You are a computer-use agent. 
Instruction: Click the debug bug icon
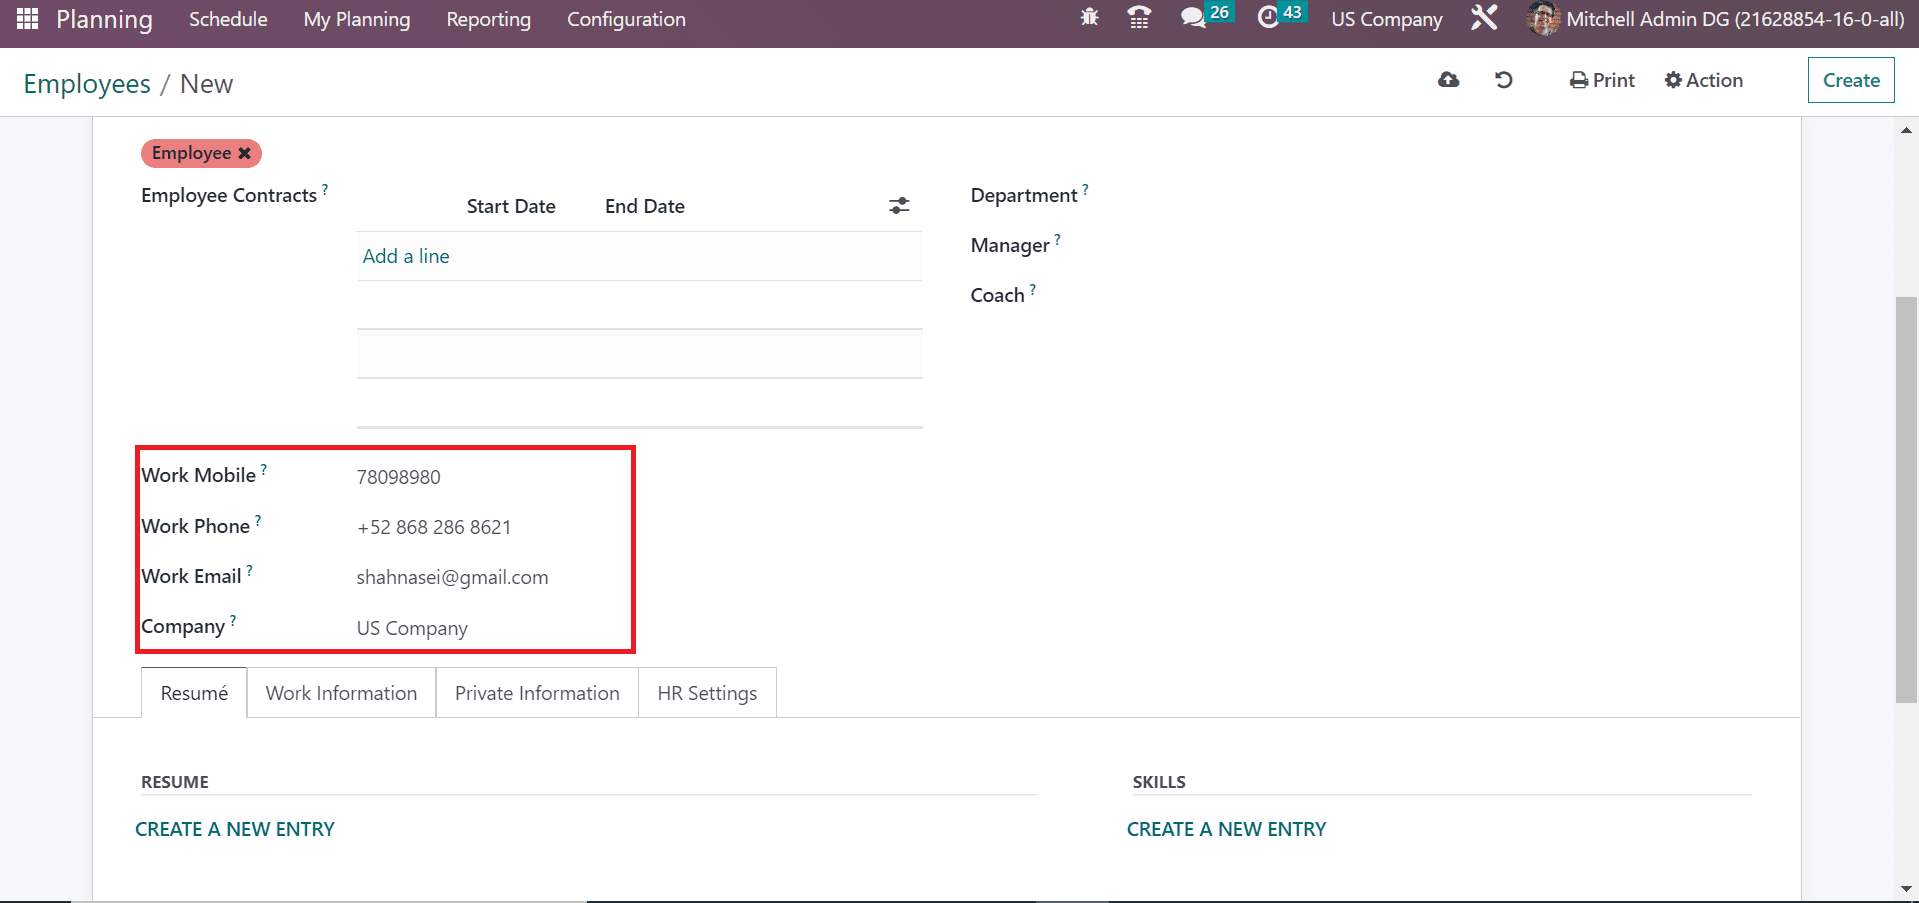[x=1089, y=17]
